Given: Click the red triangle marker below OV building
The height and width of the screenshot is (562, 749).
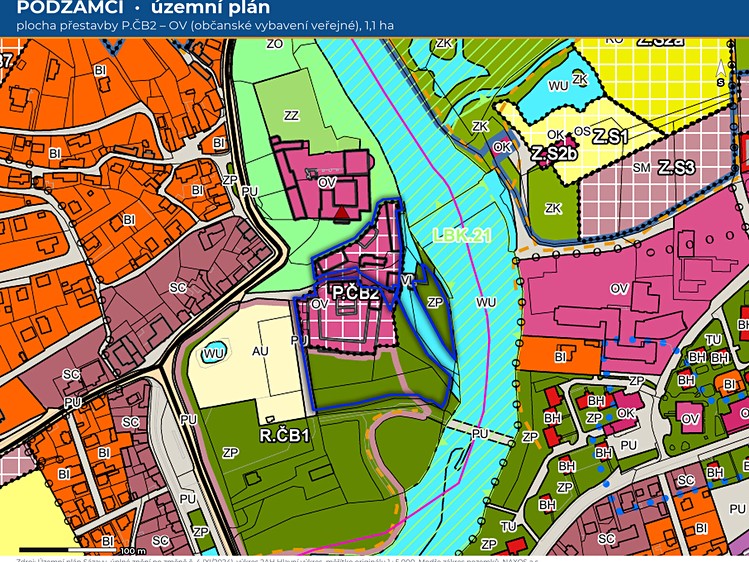Looking at the screenshot, I should [341, 214].
